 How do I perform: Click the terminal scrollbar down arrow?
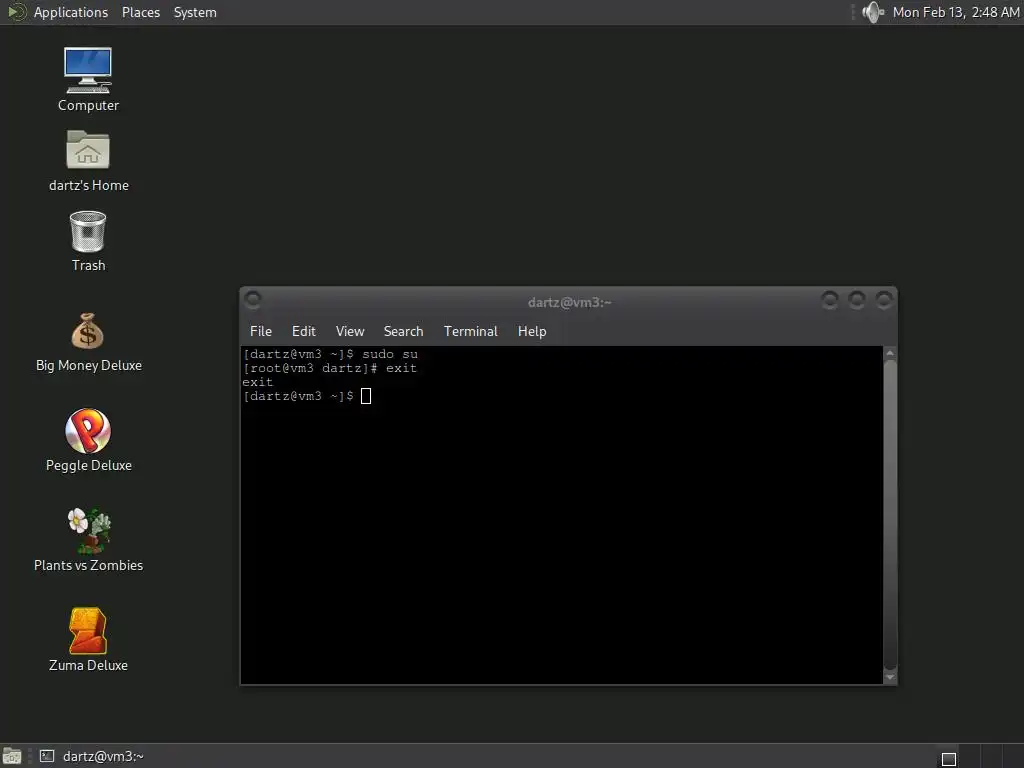889,677
